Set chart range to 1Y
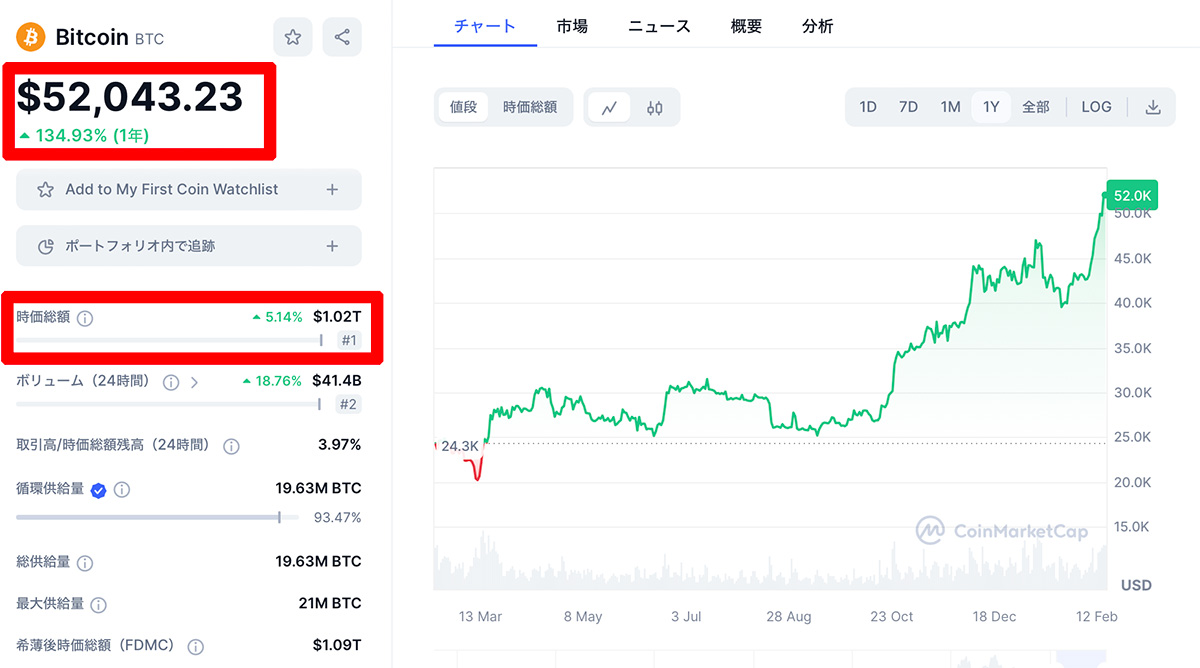Viewport: 1200px width, 668px height. click(991, 107)
